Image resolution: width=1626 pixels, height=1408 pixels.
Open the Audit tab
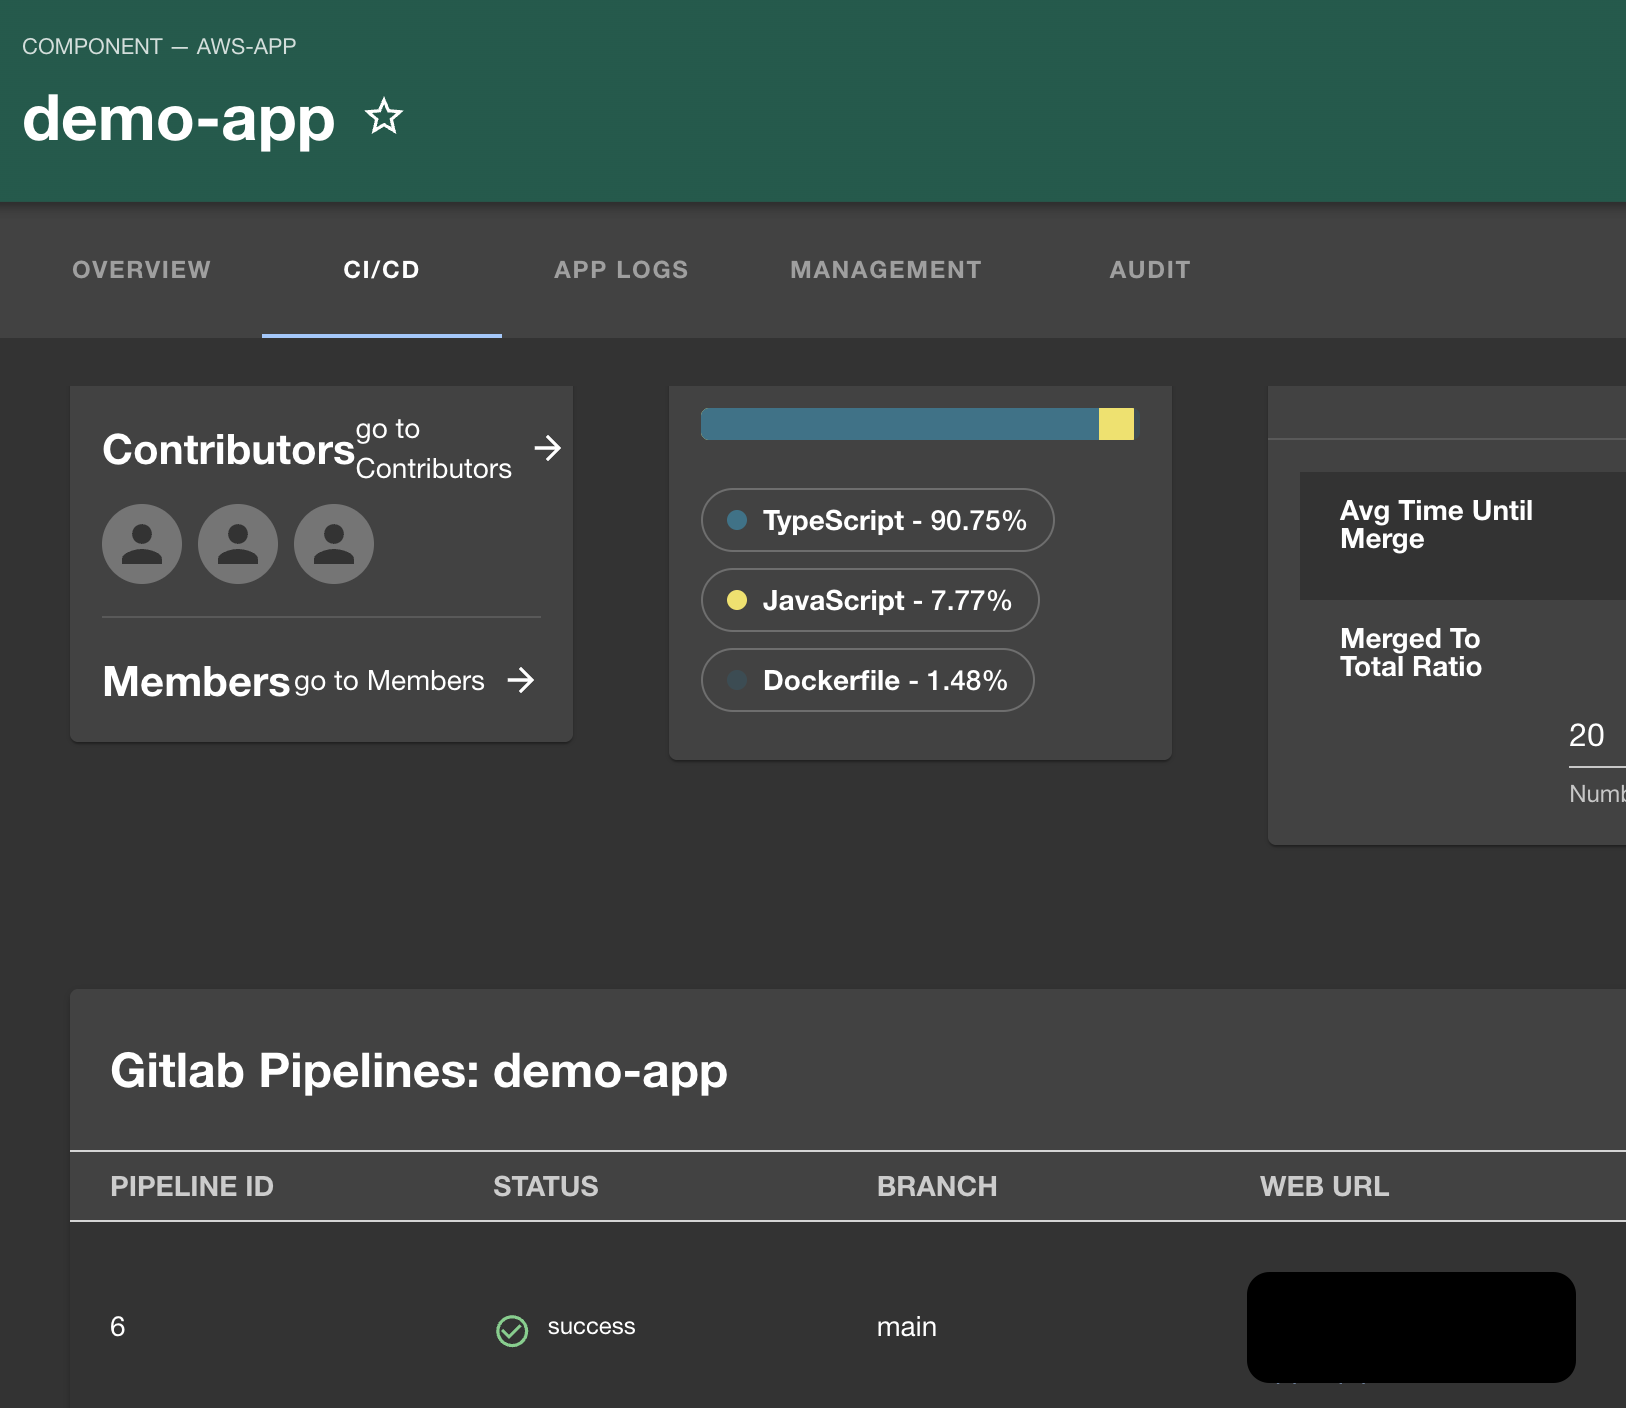pyautogui.click(x=1149, y=269)
